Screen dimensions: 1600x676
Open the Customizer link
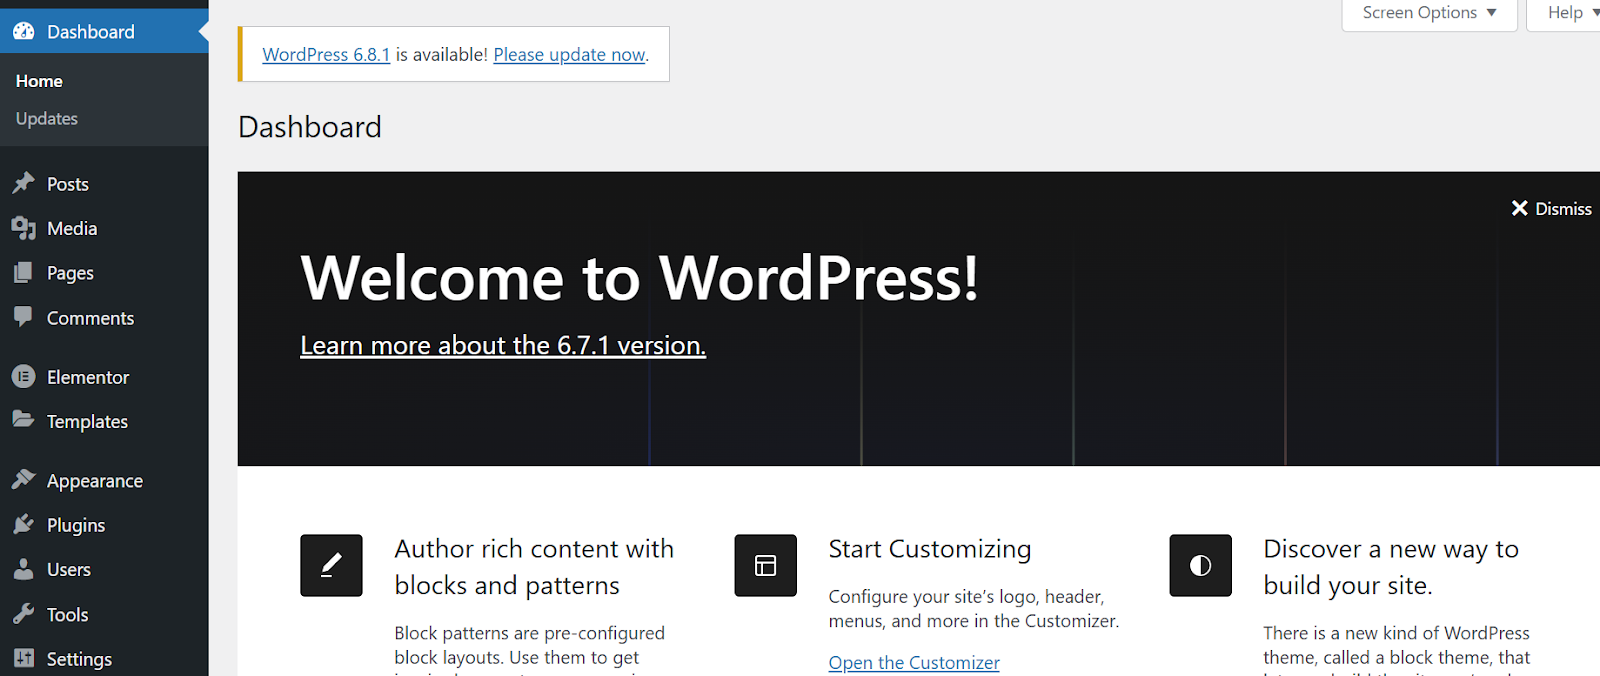click(914, 662)
